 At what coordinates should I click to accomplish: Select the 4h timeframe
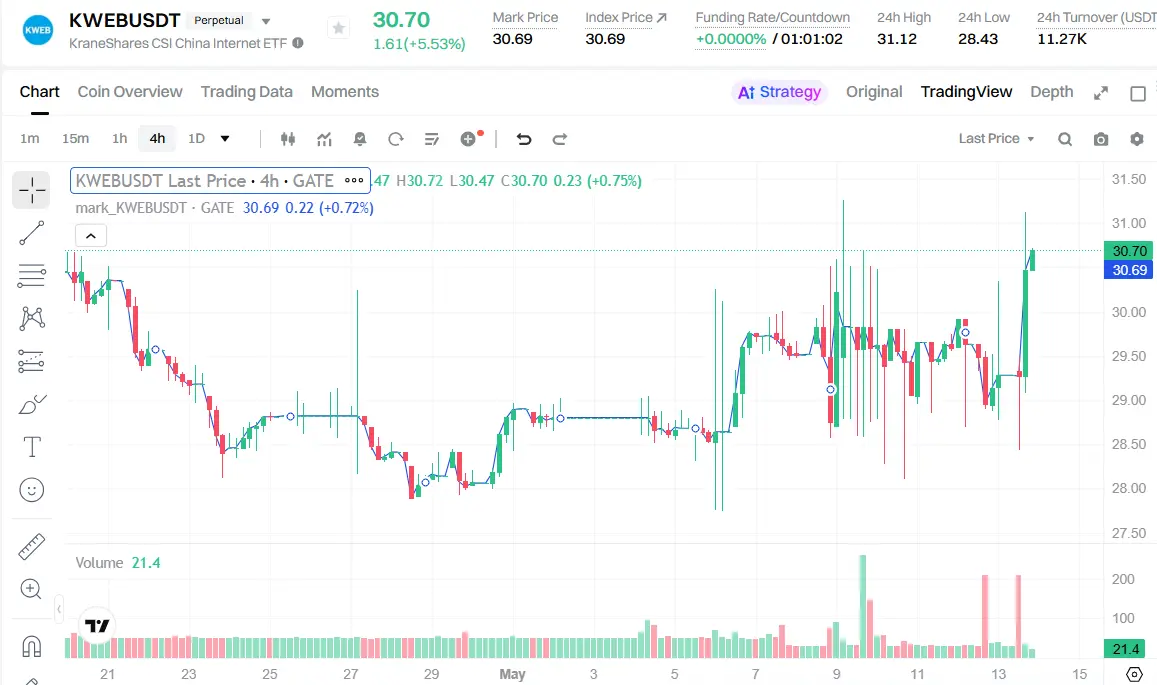(x=157, y=139)
